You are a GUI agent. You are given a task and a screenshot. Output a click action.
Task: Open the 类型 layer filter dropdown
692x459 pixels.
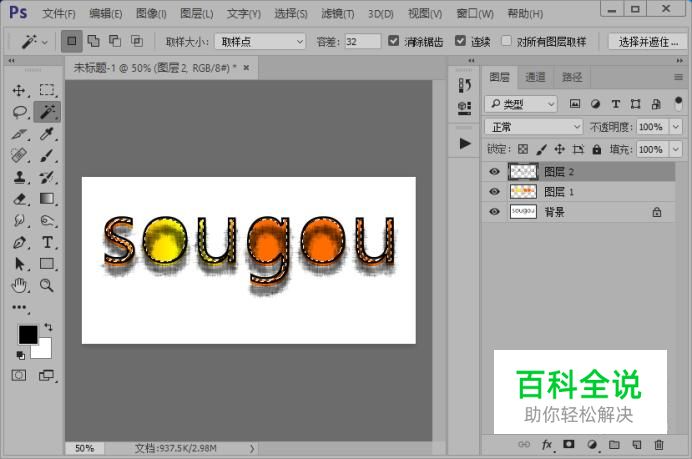pyautogui.click(x=521, y=104)
